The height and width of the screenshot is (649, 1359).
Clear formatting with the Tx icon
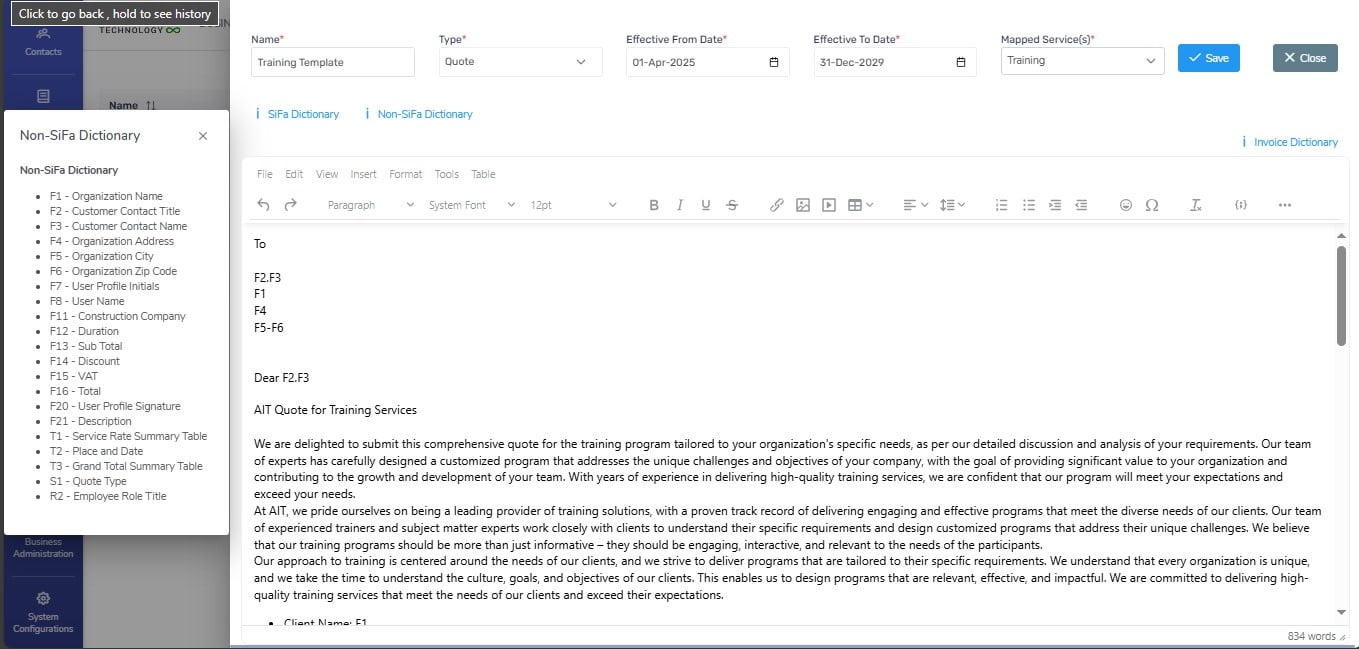click(x=1195, y=205)
